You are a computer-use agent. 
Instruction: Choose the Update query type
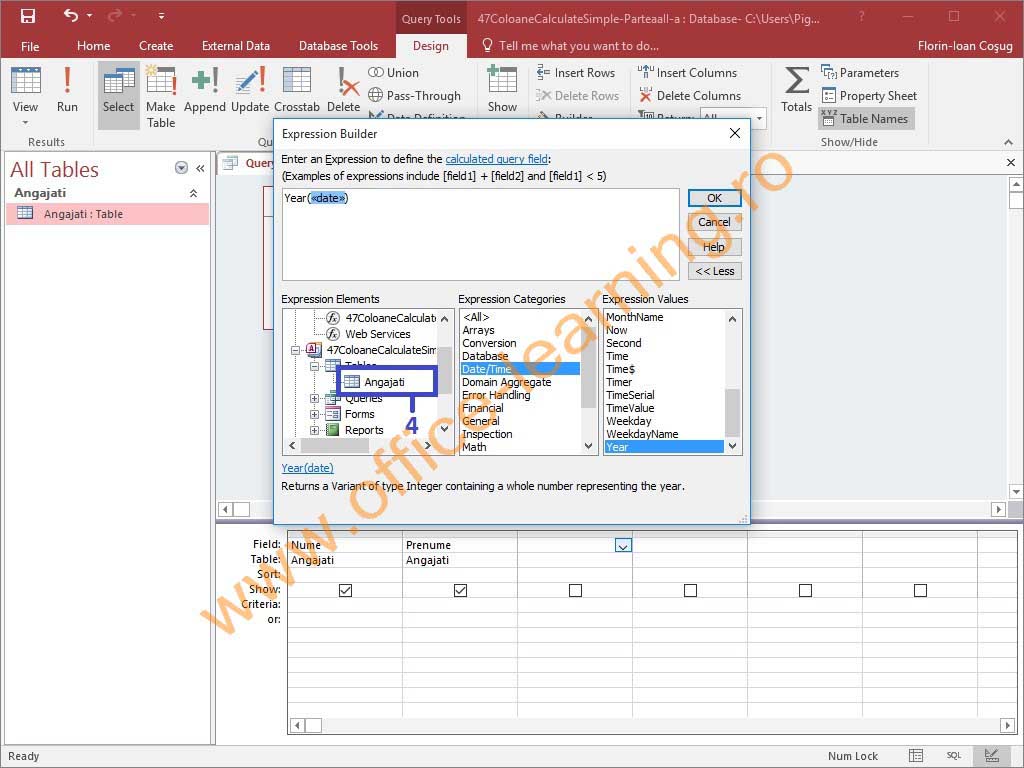pyautogui.click(x=250, y=89)
